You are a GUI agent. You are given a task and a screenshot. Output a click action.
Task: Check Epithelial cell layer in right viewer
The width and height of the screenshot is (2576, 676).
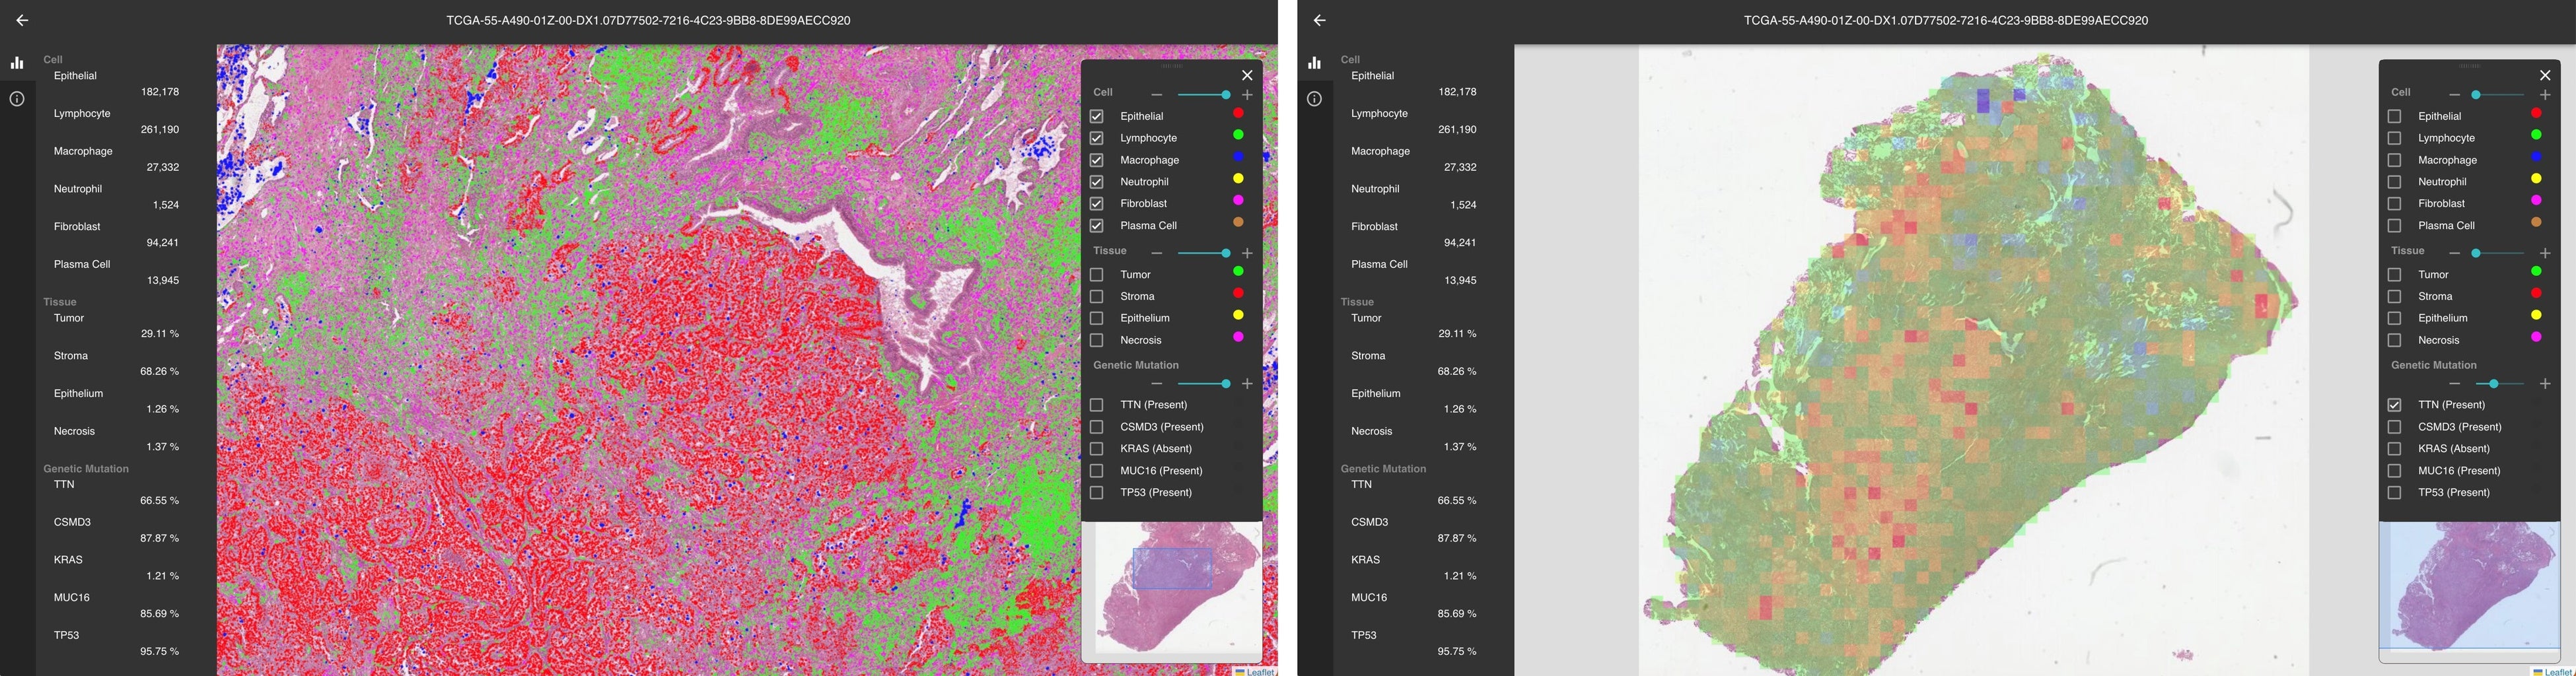click(2395, 116)
